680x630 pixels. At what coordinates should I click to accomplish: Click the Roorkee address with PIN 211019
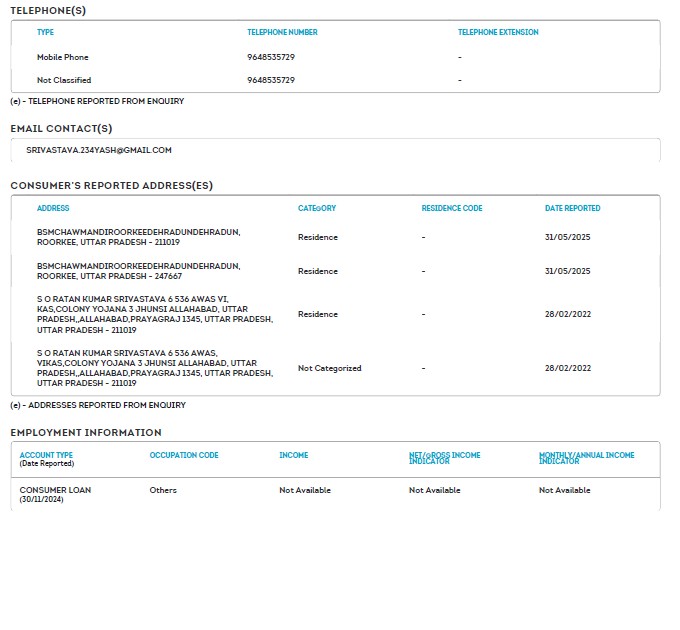(138, 237)
